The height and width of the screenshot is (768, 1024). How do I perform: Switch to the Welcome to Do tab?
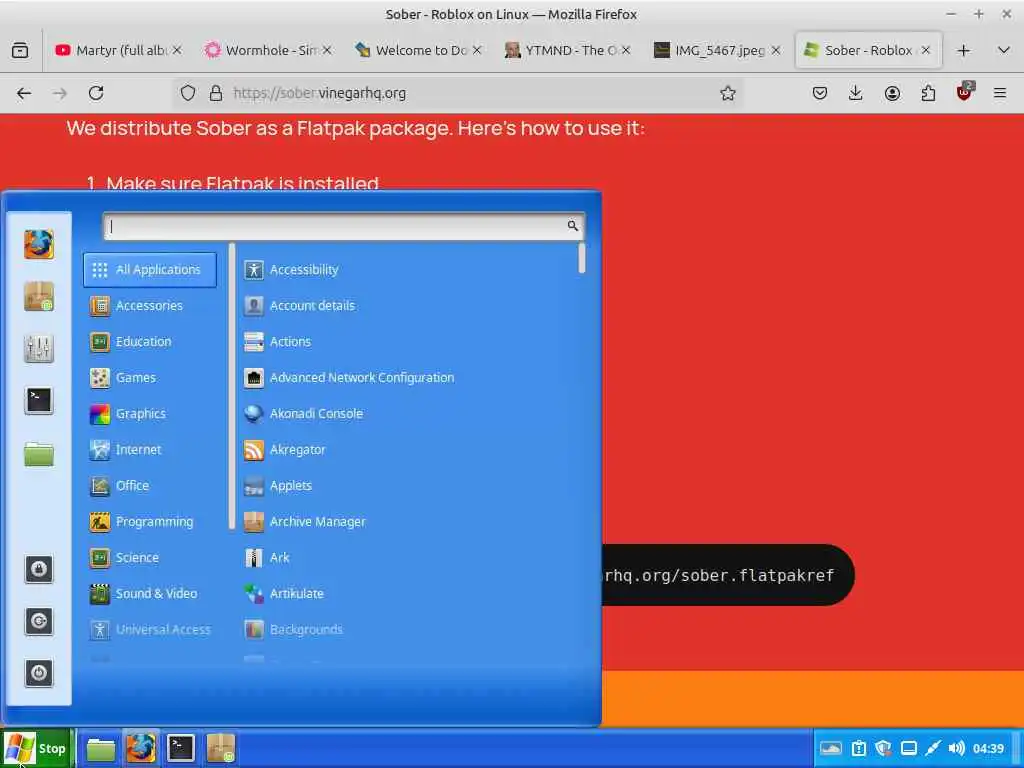(x=418, y=50)
